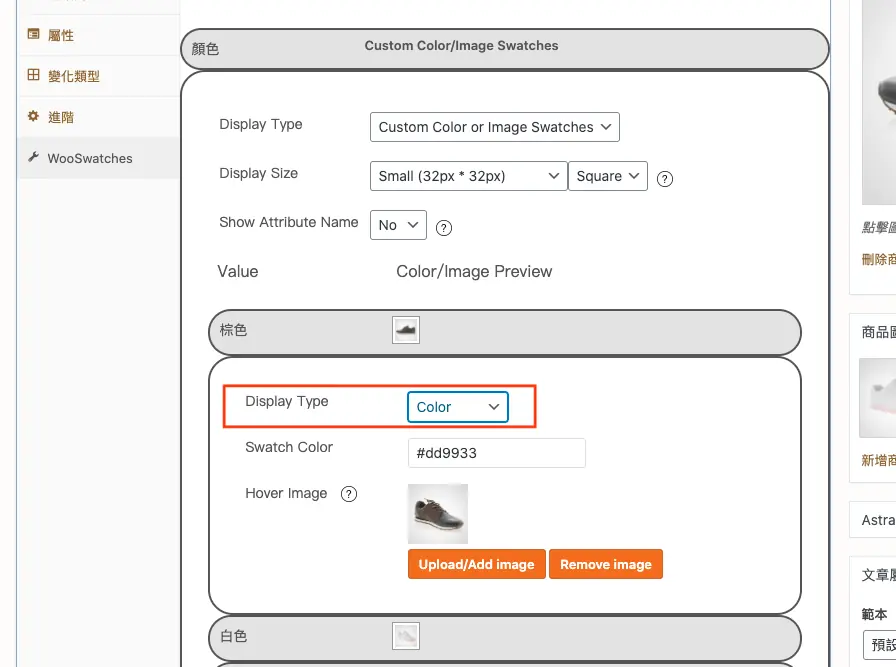Click the 棕色 shoe preview thumbnail
The image size is (896, 667).
click(x=406, y=330)
